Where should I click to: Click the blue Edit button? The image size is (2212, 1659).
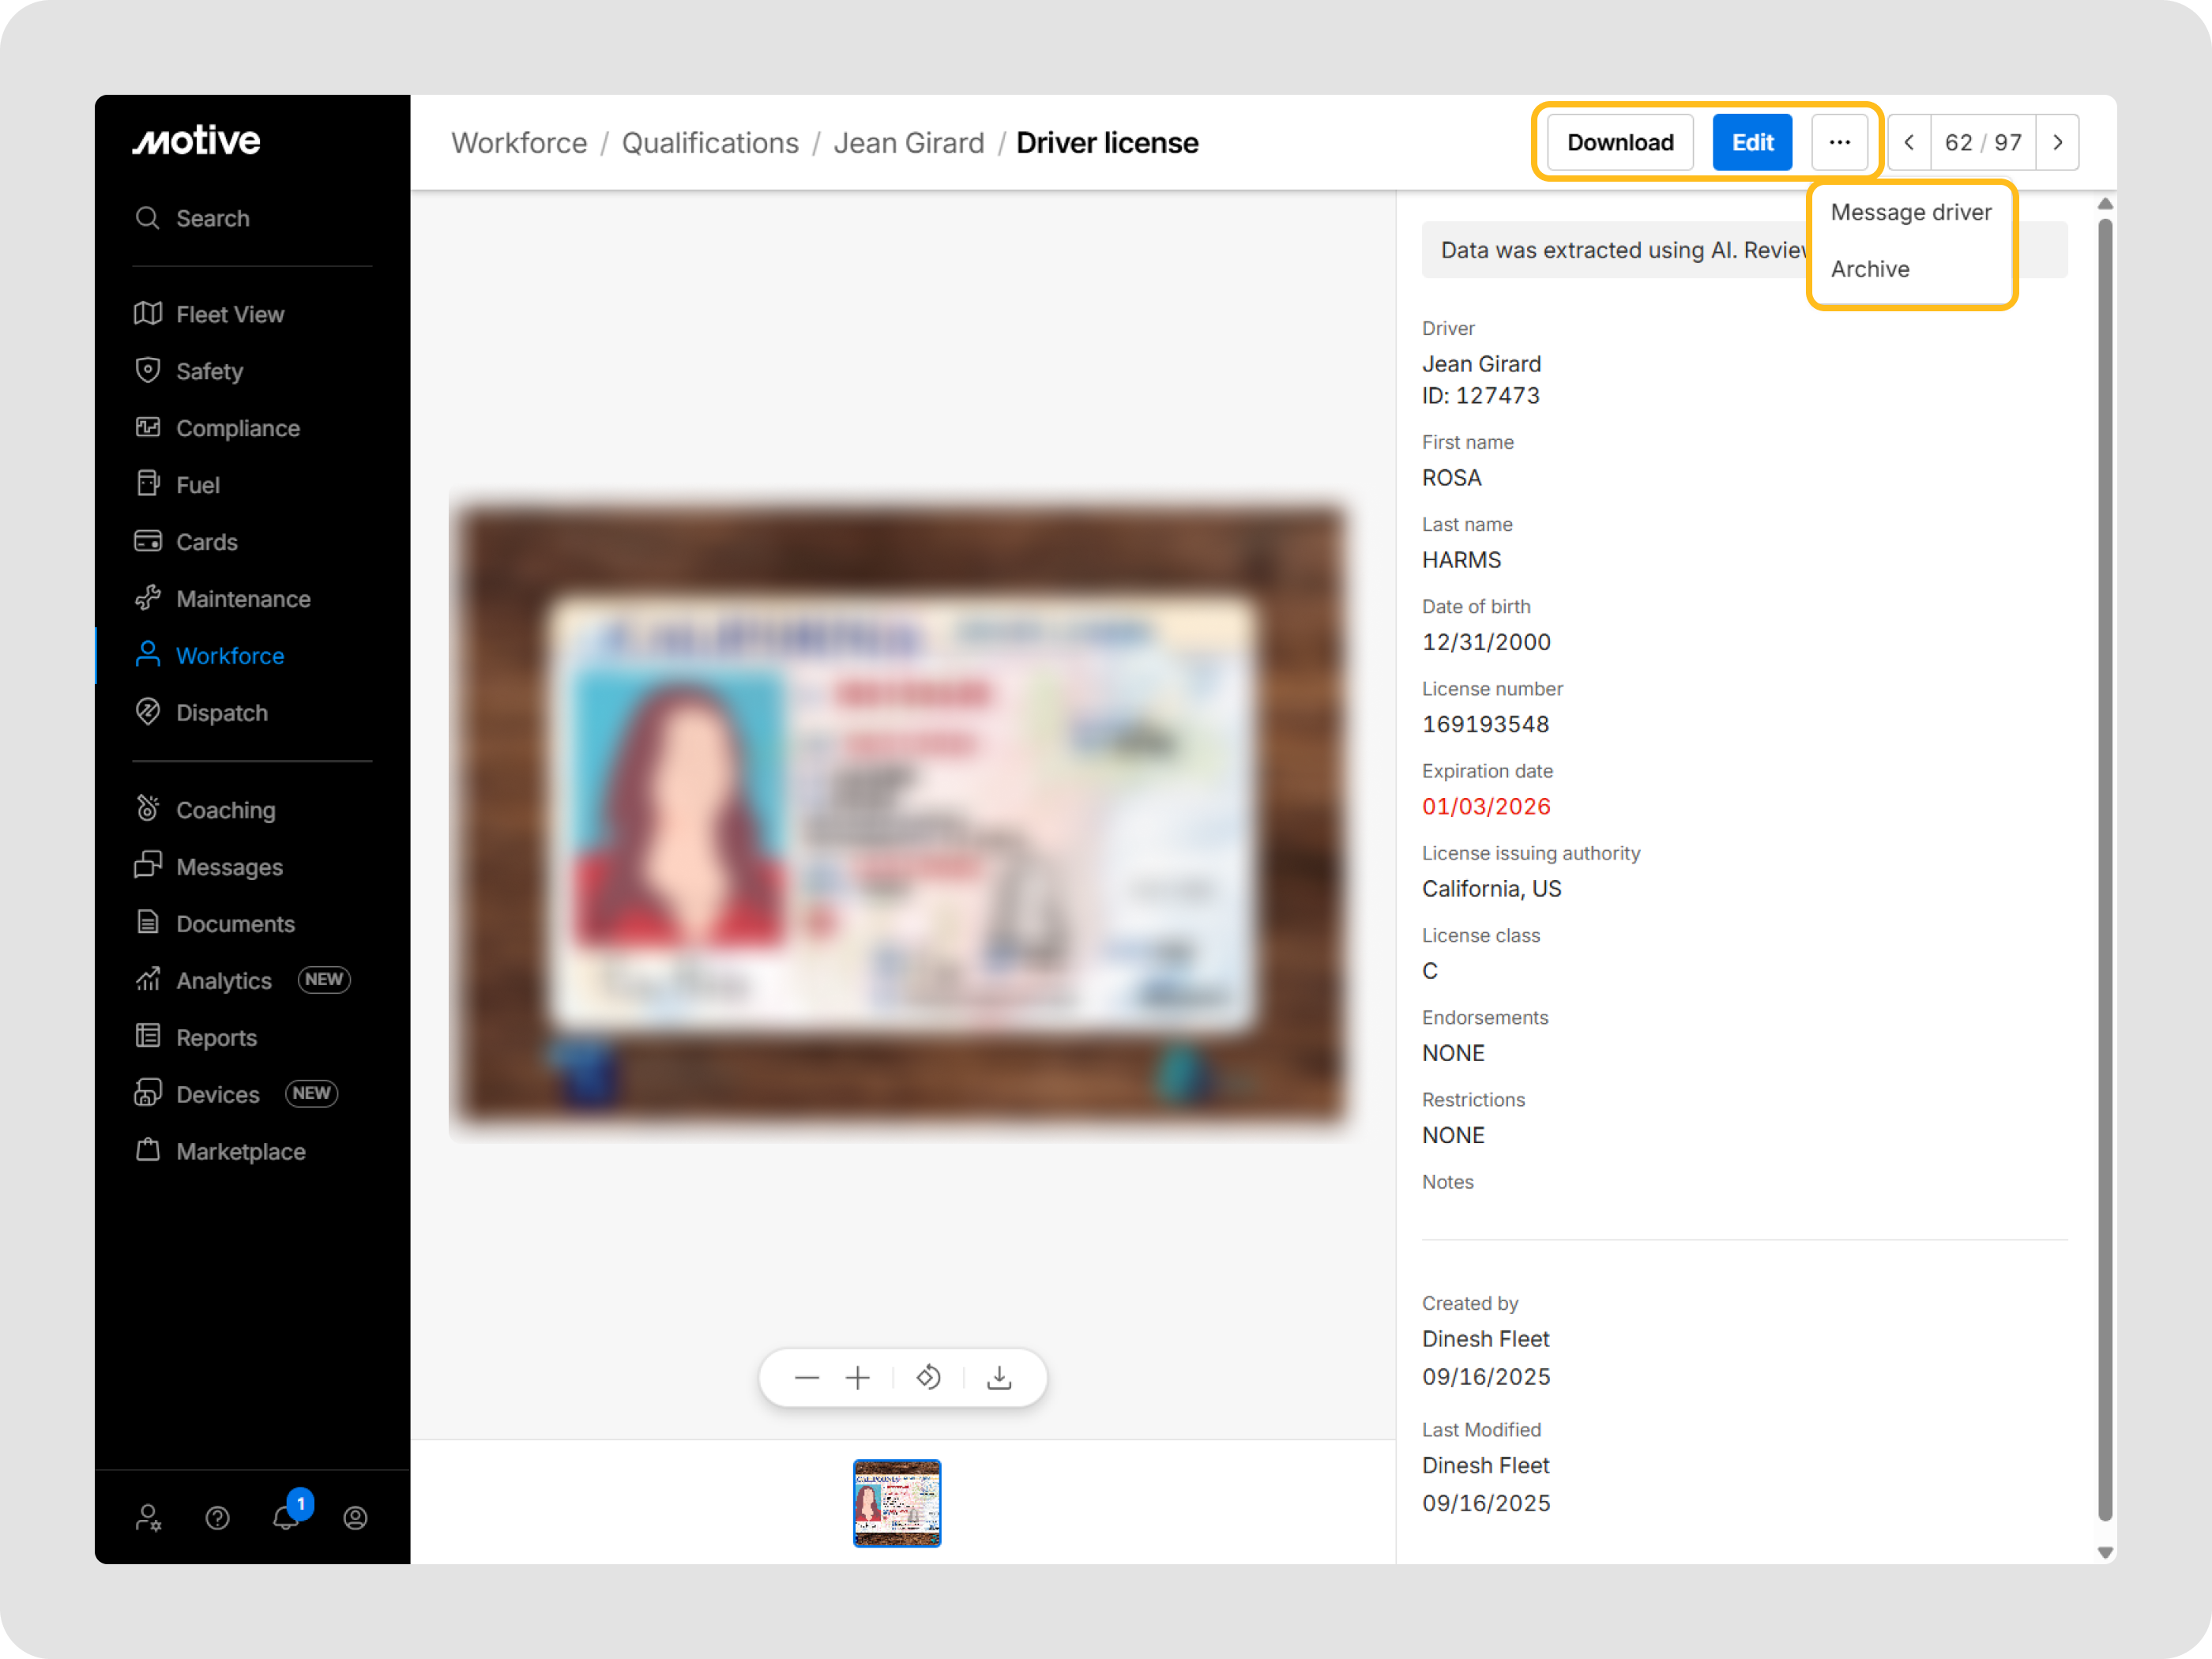click(1751, 142)
